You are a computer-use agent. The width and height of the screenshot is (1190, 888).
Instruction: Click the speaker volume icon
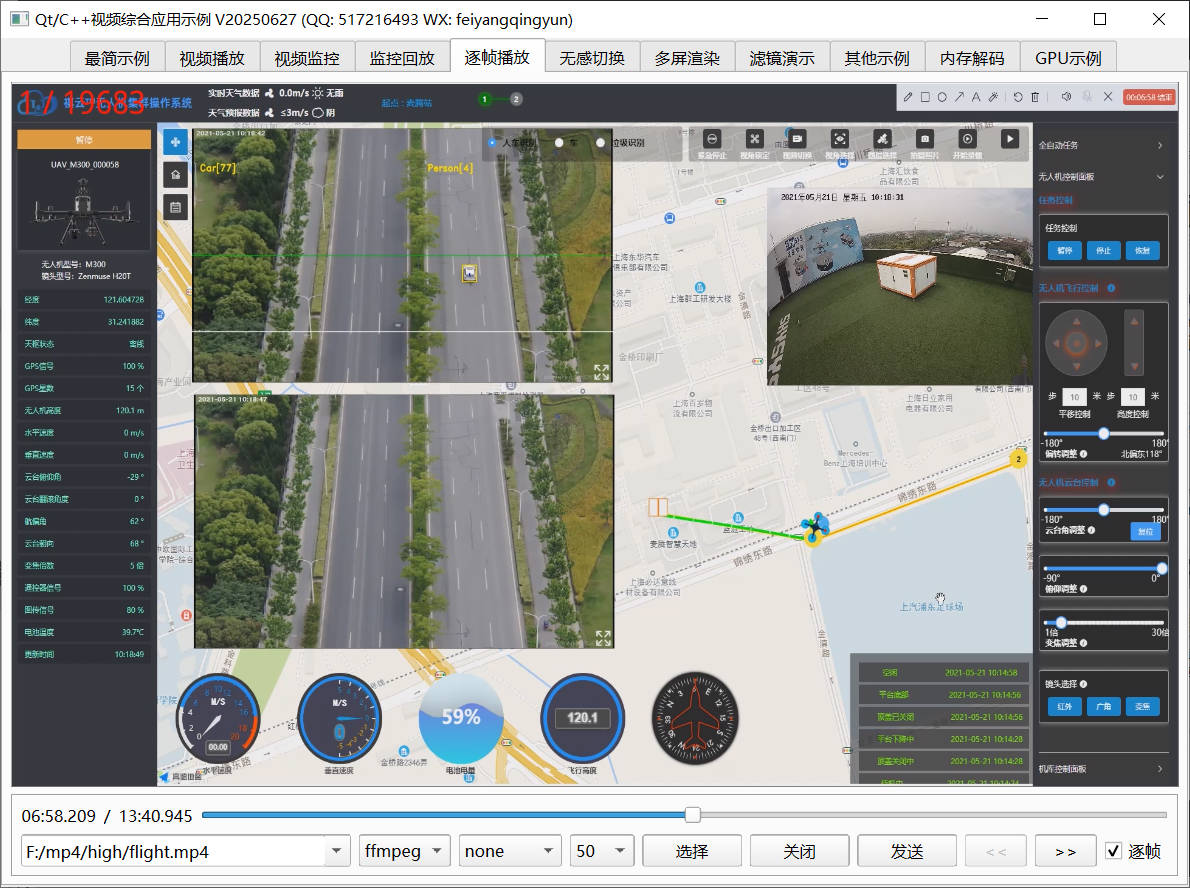click(1066, 97)
